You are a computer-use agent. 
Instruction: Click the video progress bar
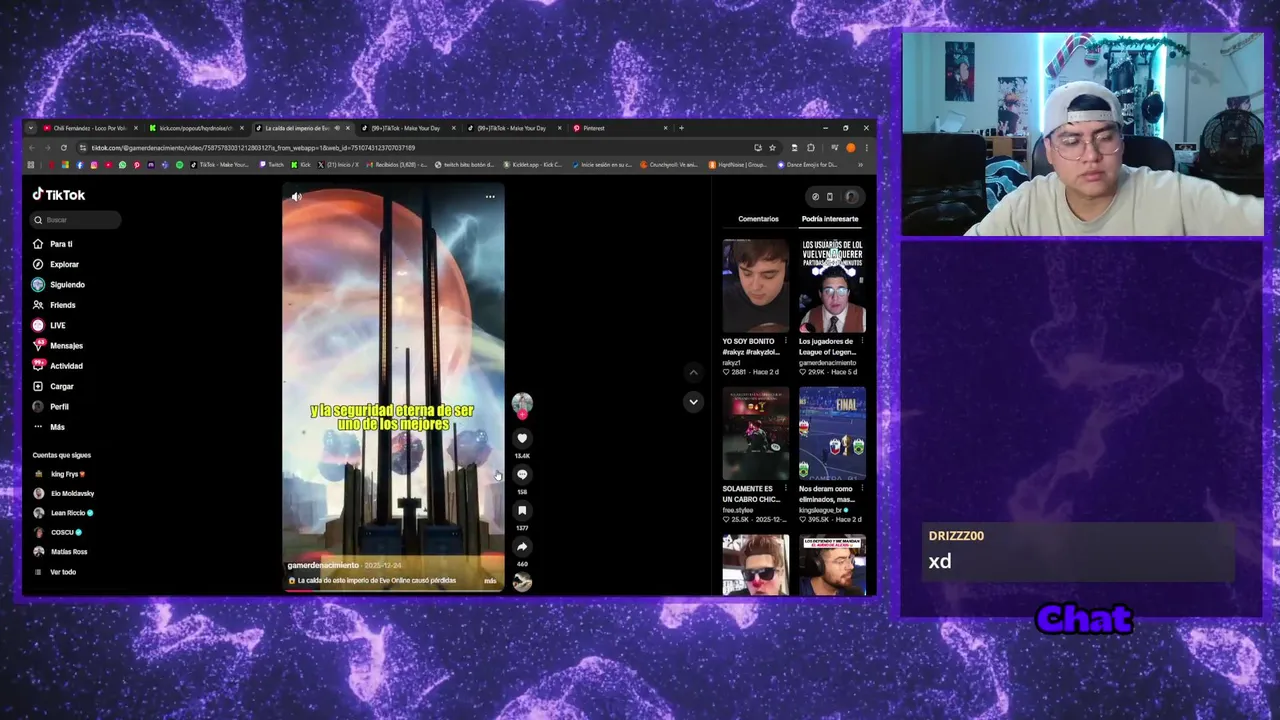(x=393, y=590)
